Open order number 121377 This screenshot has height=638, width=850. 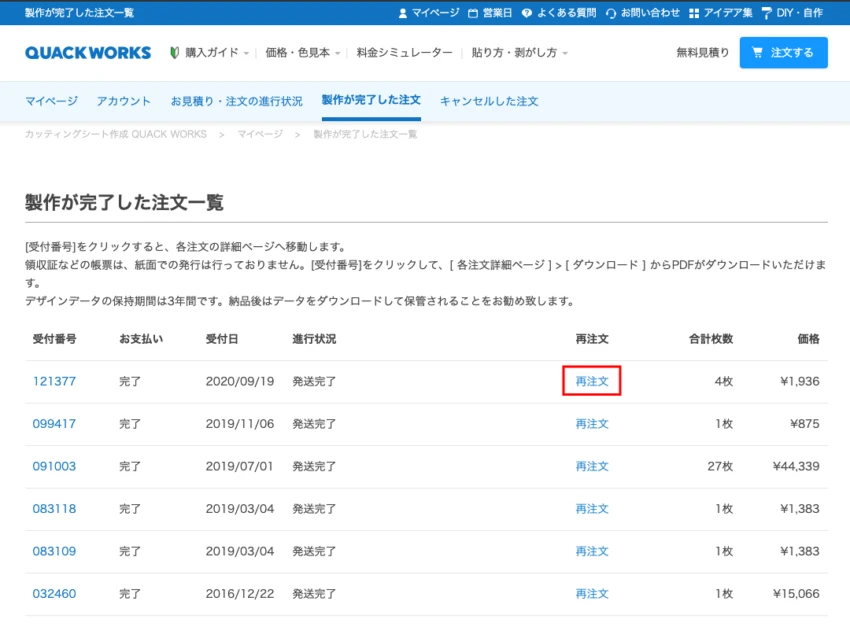(x=54, y=381)
